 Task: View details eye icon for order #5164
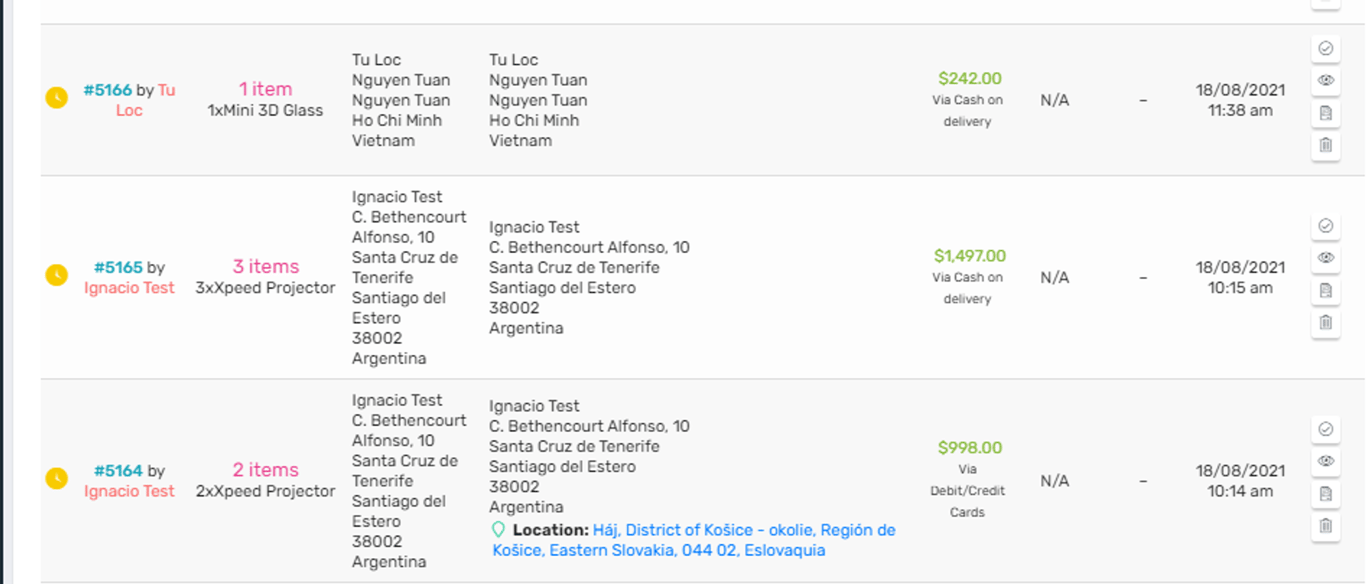pyautogui.click(x=1326, y=461)
